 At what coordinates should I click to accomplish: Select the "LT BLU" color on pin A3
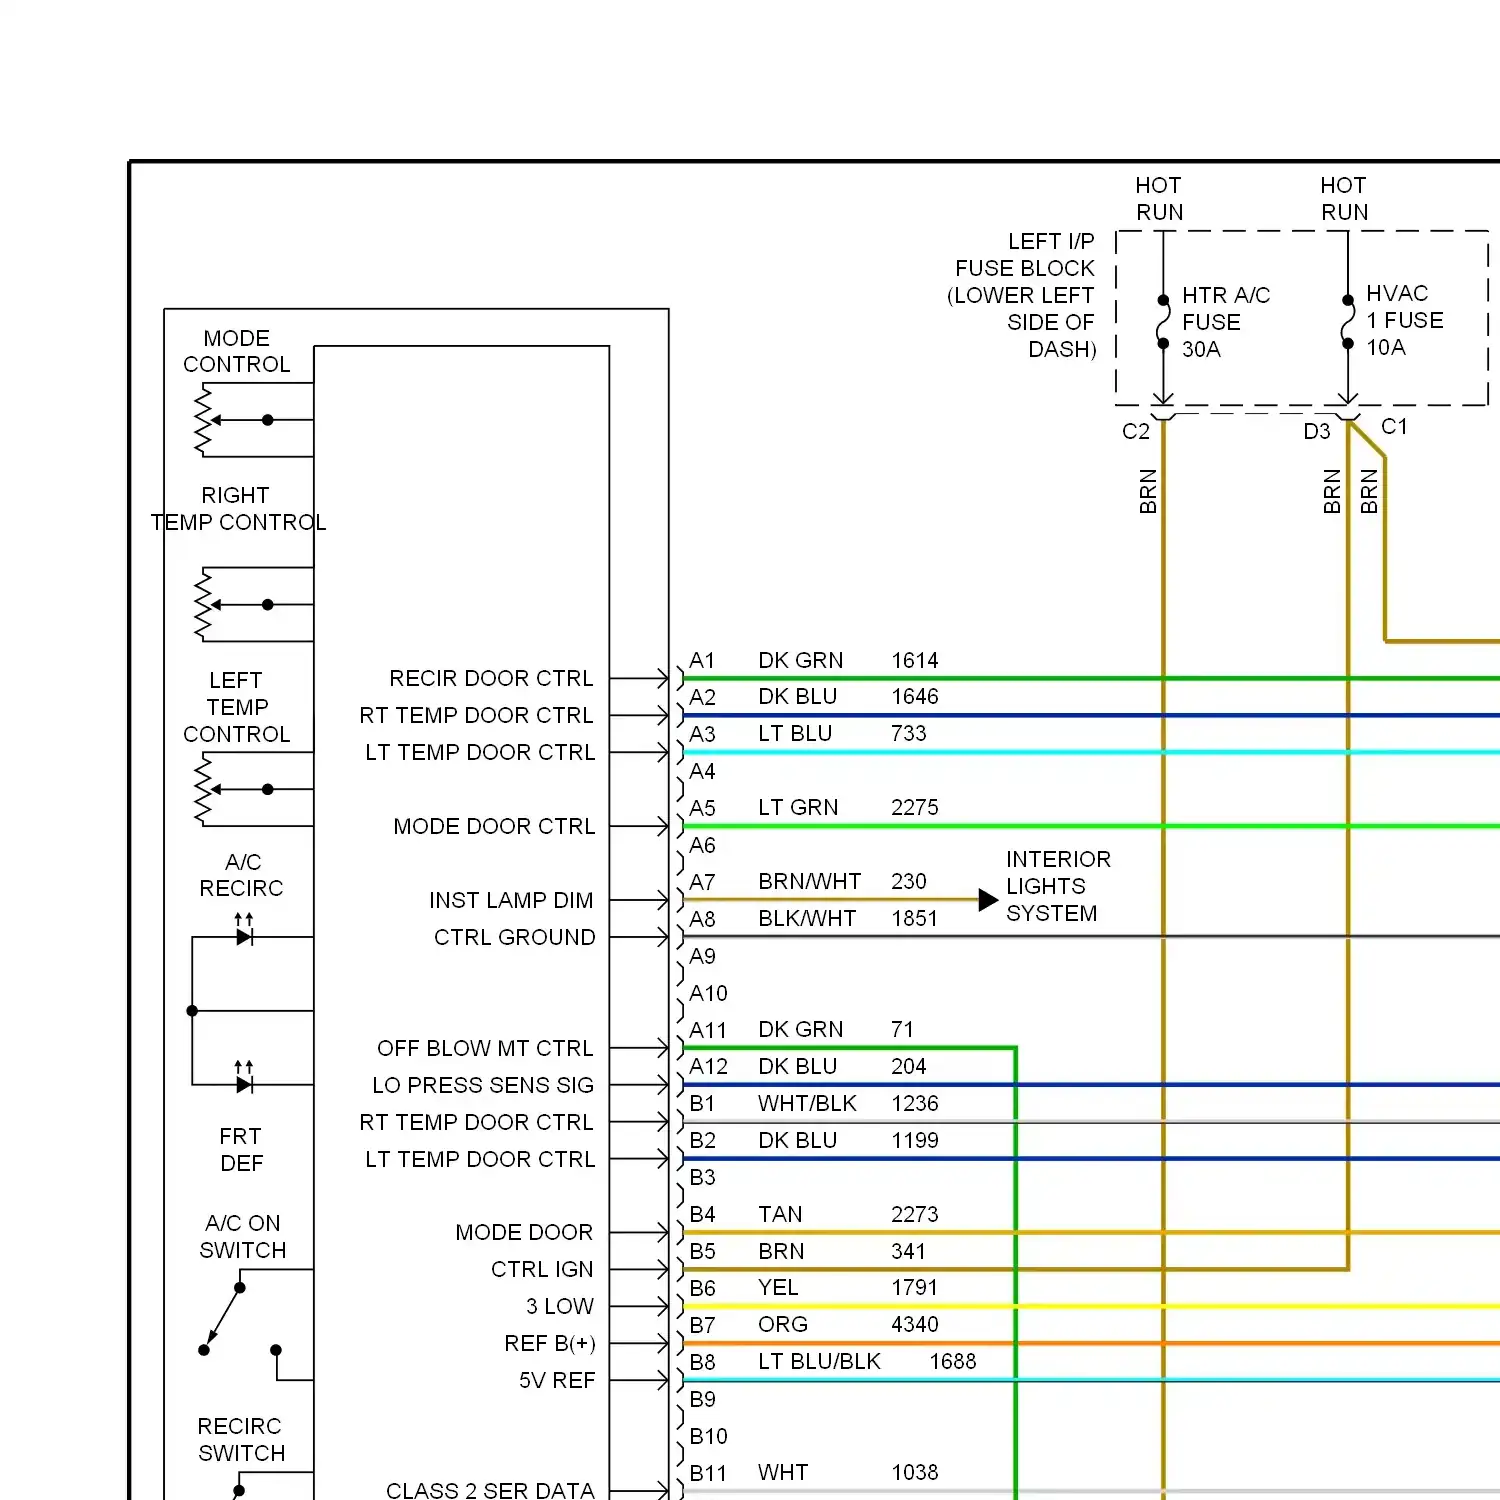(x=795, y=733)
